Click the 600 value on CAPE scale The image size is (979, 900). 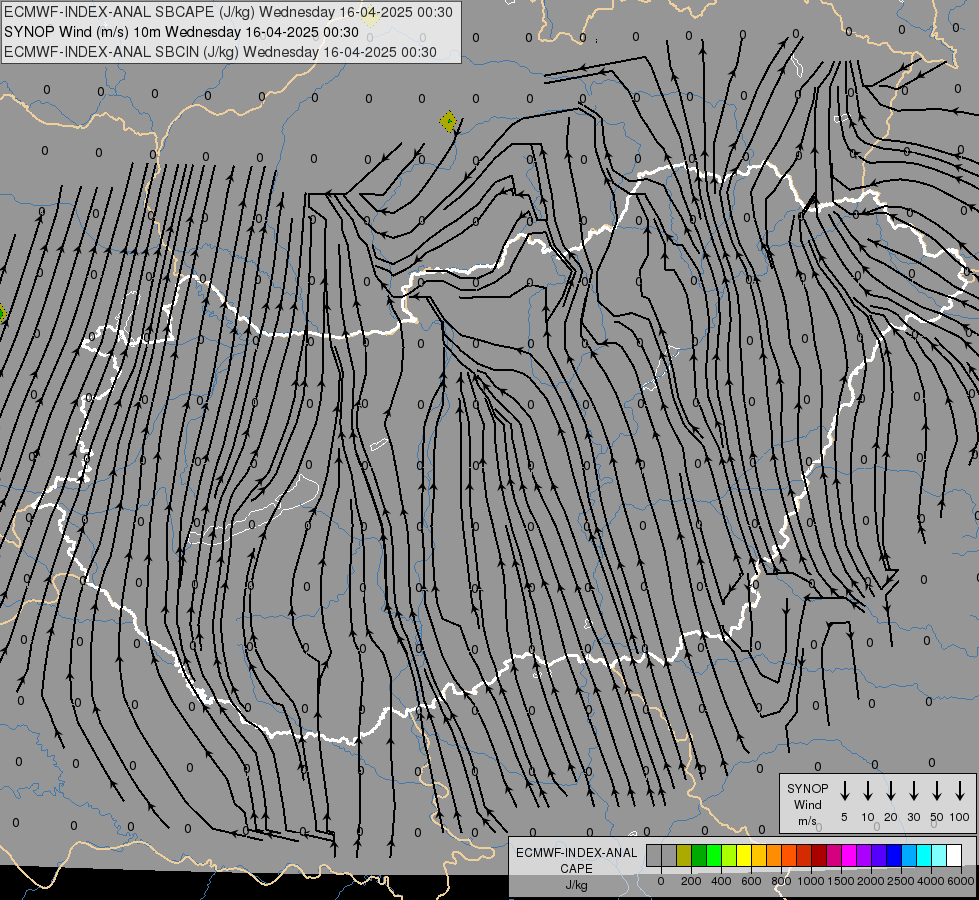(x=751, y=881)
